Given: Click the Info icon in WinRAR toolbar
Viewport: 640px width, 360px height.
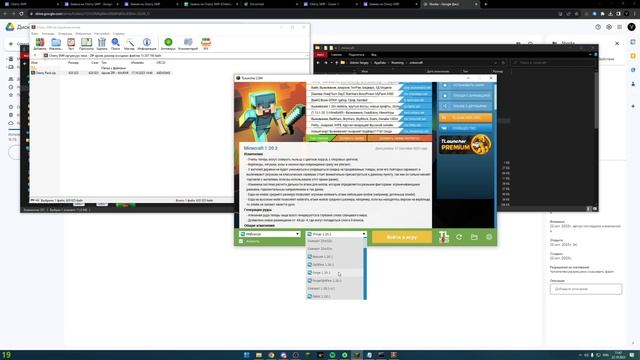Looking at the screenshot, I should tap(147, 44).
